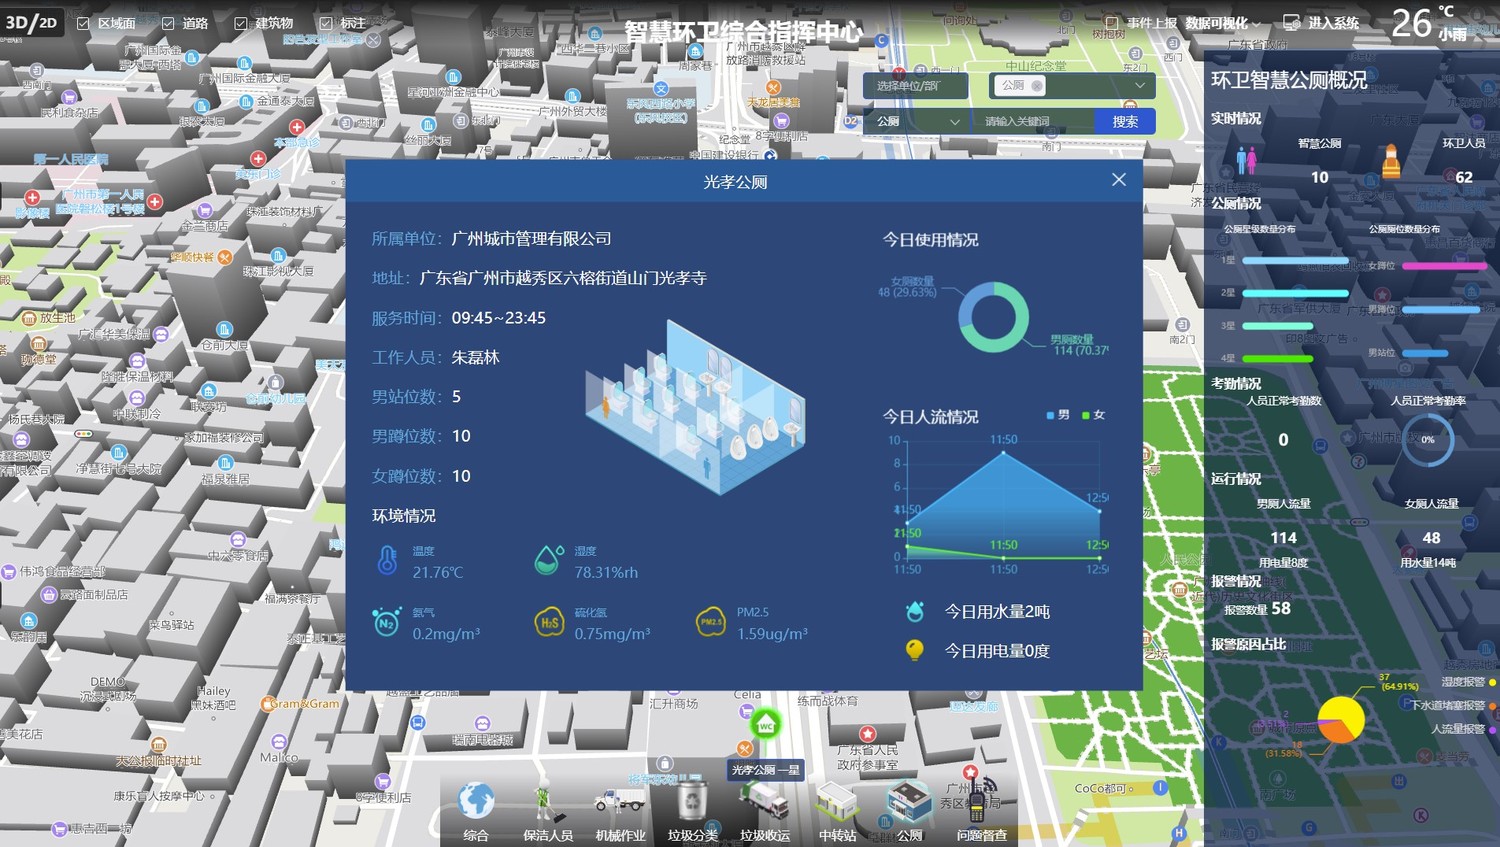1500x847 pixels.
Task: Click the 4星 green rating bar
Action: click(x=1277, y=358)
